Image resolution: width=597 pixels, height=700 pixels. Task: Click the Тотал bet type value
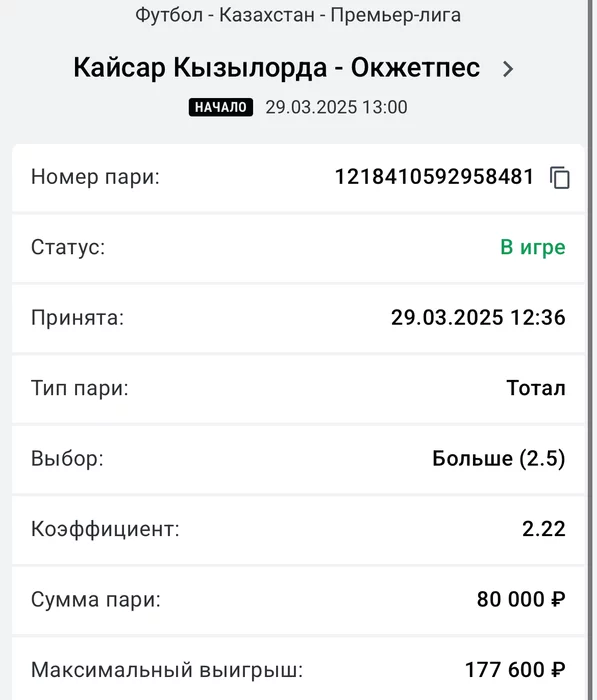click(536, 388)
